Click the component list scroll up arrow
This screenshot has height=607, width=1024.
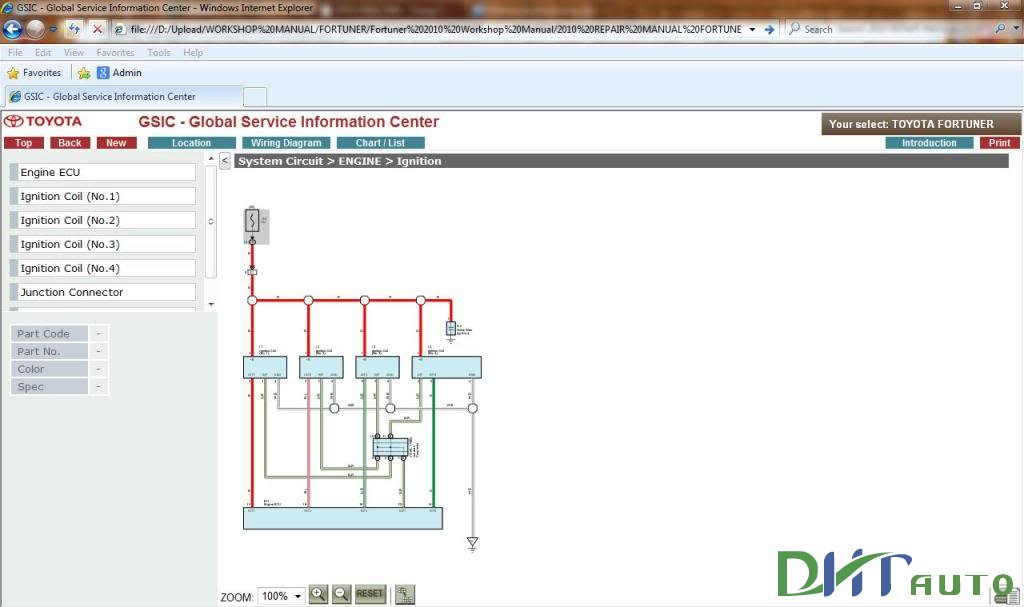[211, 159]
